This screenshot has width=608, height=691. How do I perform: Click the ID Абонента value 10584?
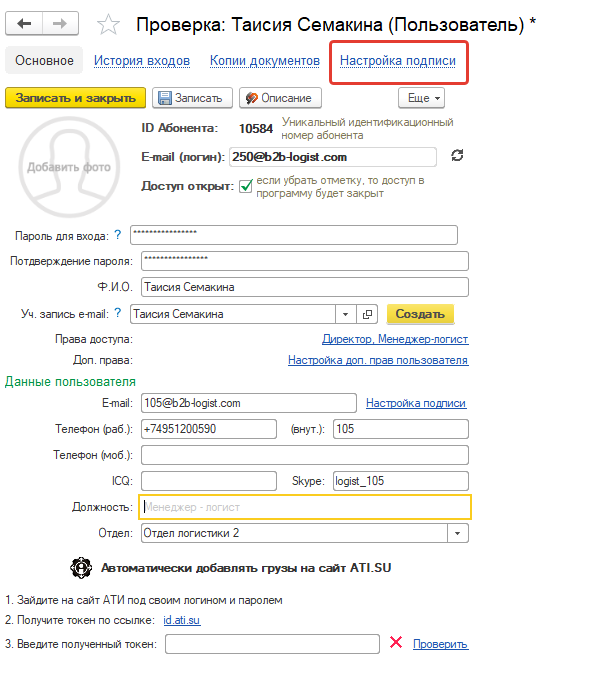pyautogui.click(x=256, y=129)
